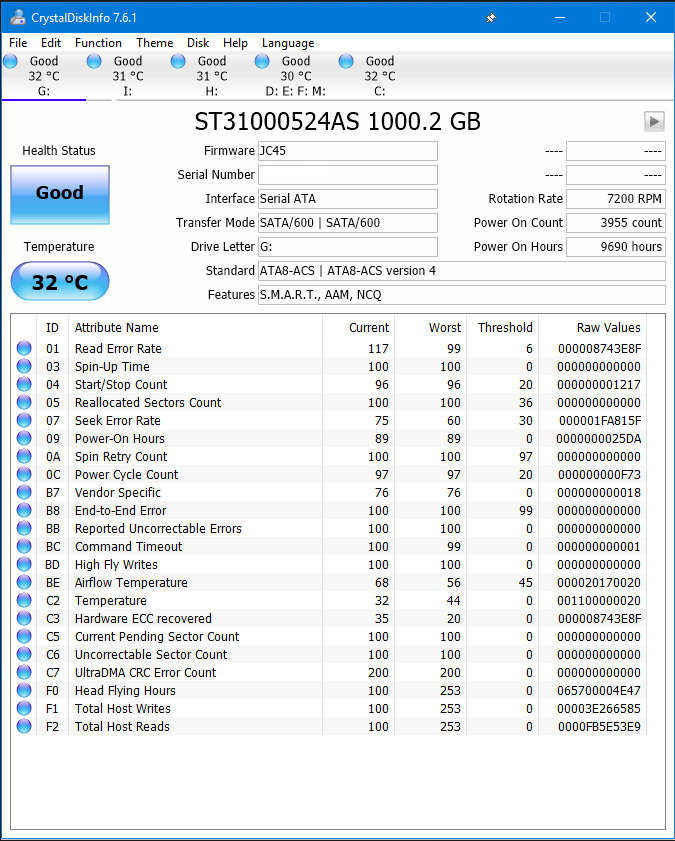This screenshot has height=841, width=675.
Task: Click status orb for Read Error Rate
Action: pyautogui.click(x=24, y=348)
